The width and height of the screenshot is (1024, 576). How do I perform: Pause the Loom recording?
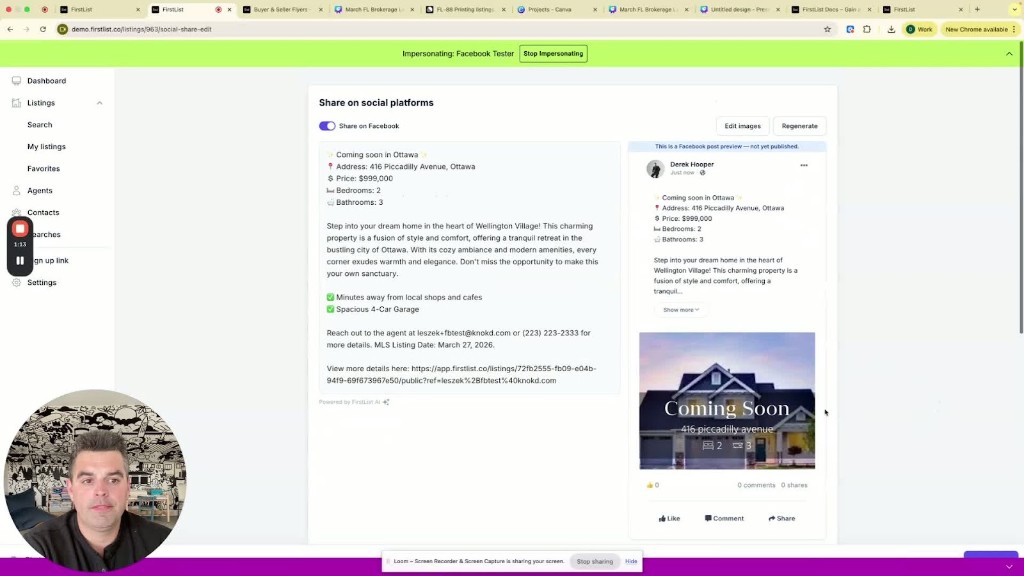point(19,259)
